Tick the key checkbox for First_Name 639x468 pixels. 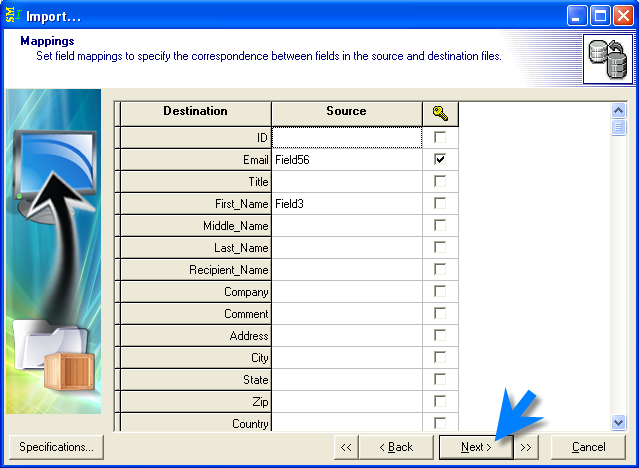click(440, 203)
